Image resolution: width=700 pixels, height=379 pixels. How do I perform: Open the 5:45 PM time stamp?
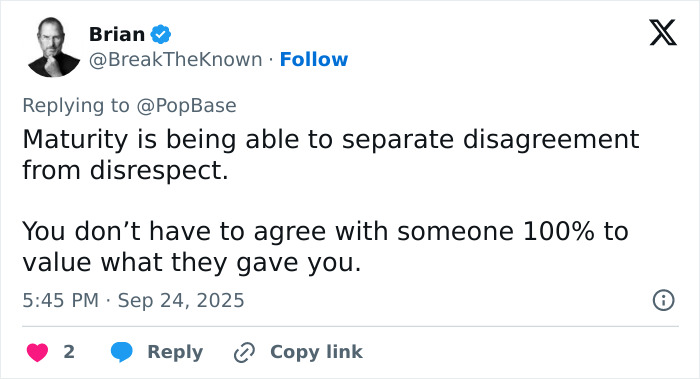[x=61, y=300]
